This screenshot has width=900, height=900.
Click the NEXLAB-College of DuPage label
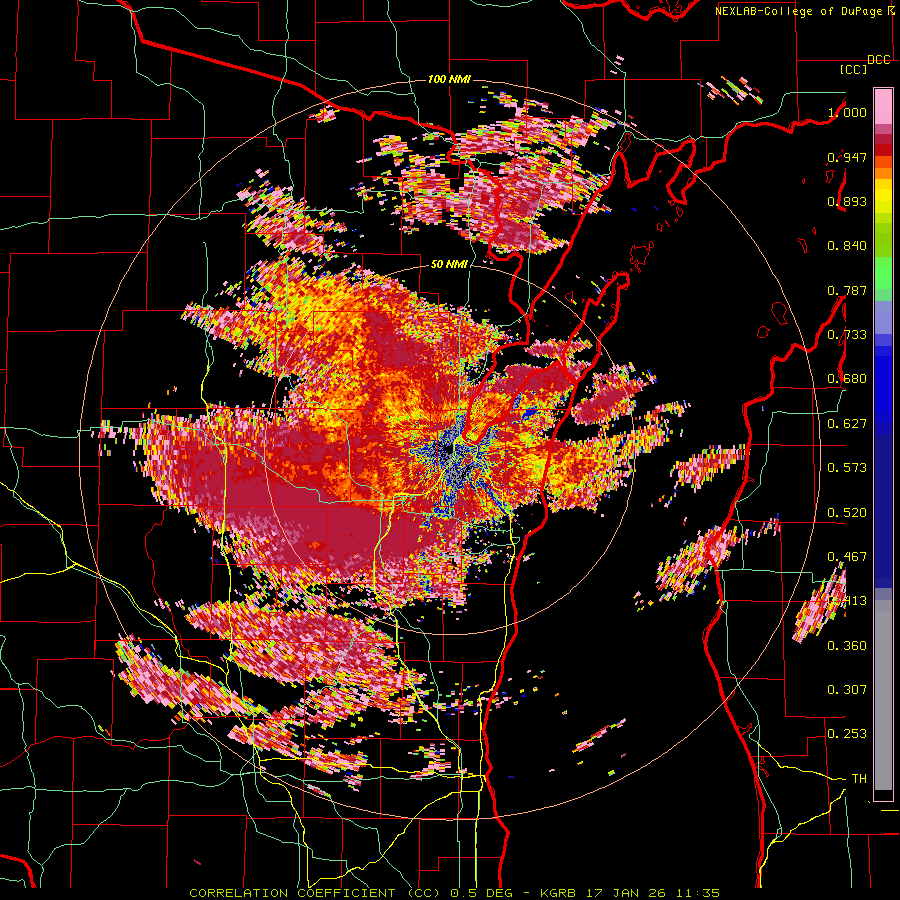coord(800,11)
